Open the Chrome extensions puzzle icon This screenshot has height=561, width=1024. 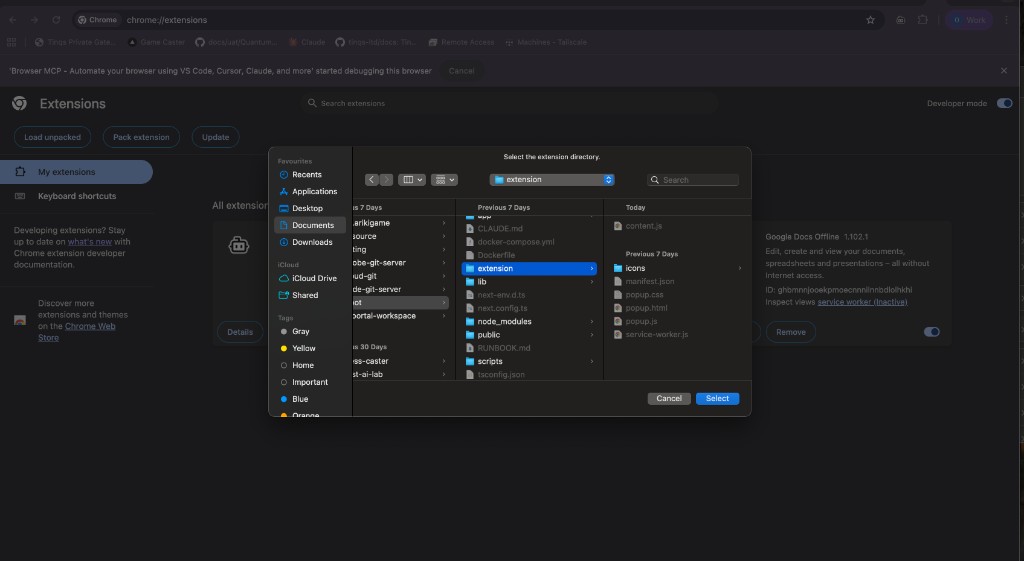click(923, 20)
